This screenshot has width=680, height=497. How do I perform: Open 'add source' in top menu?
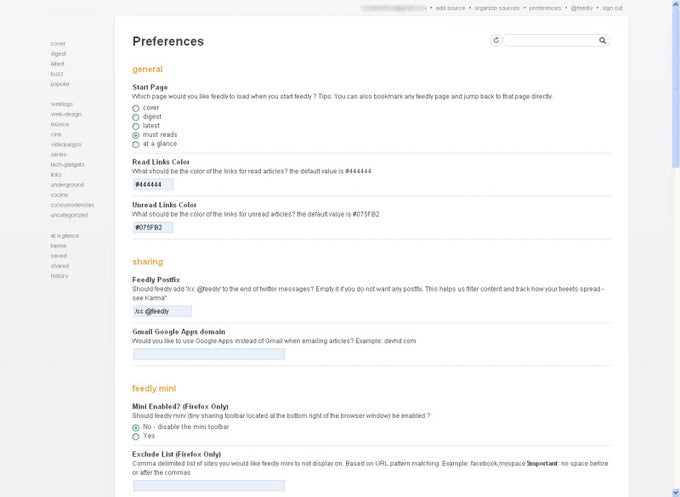click(452, 8)
